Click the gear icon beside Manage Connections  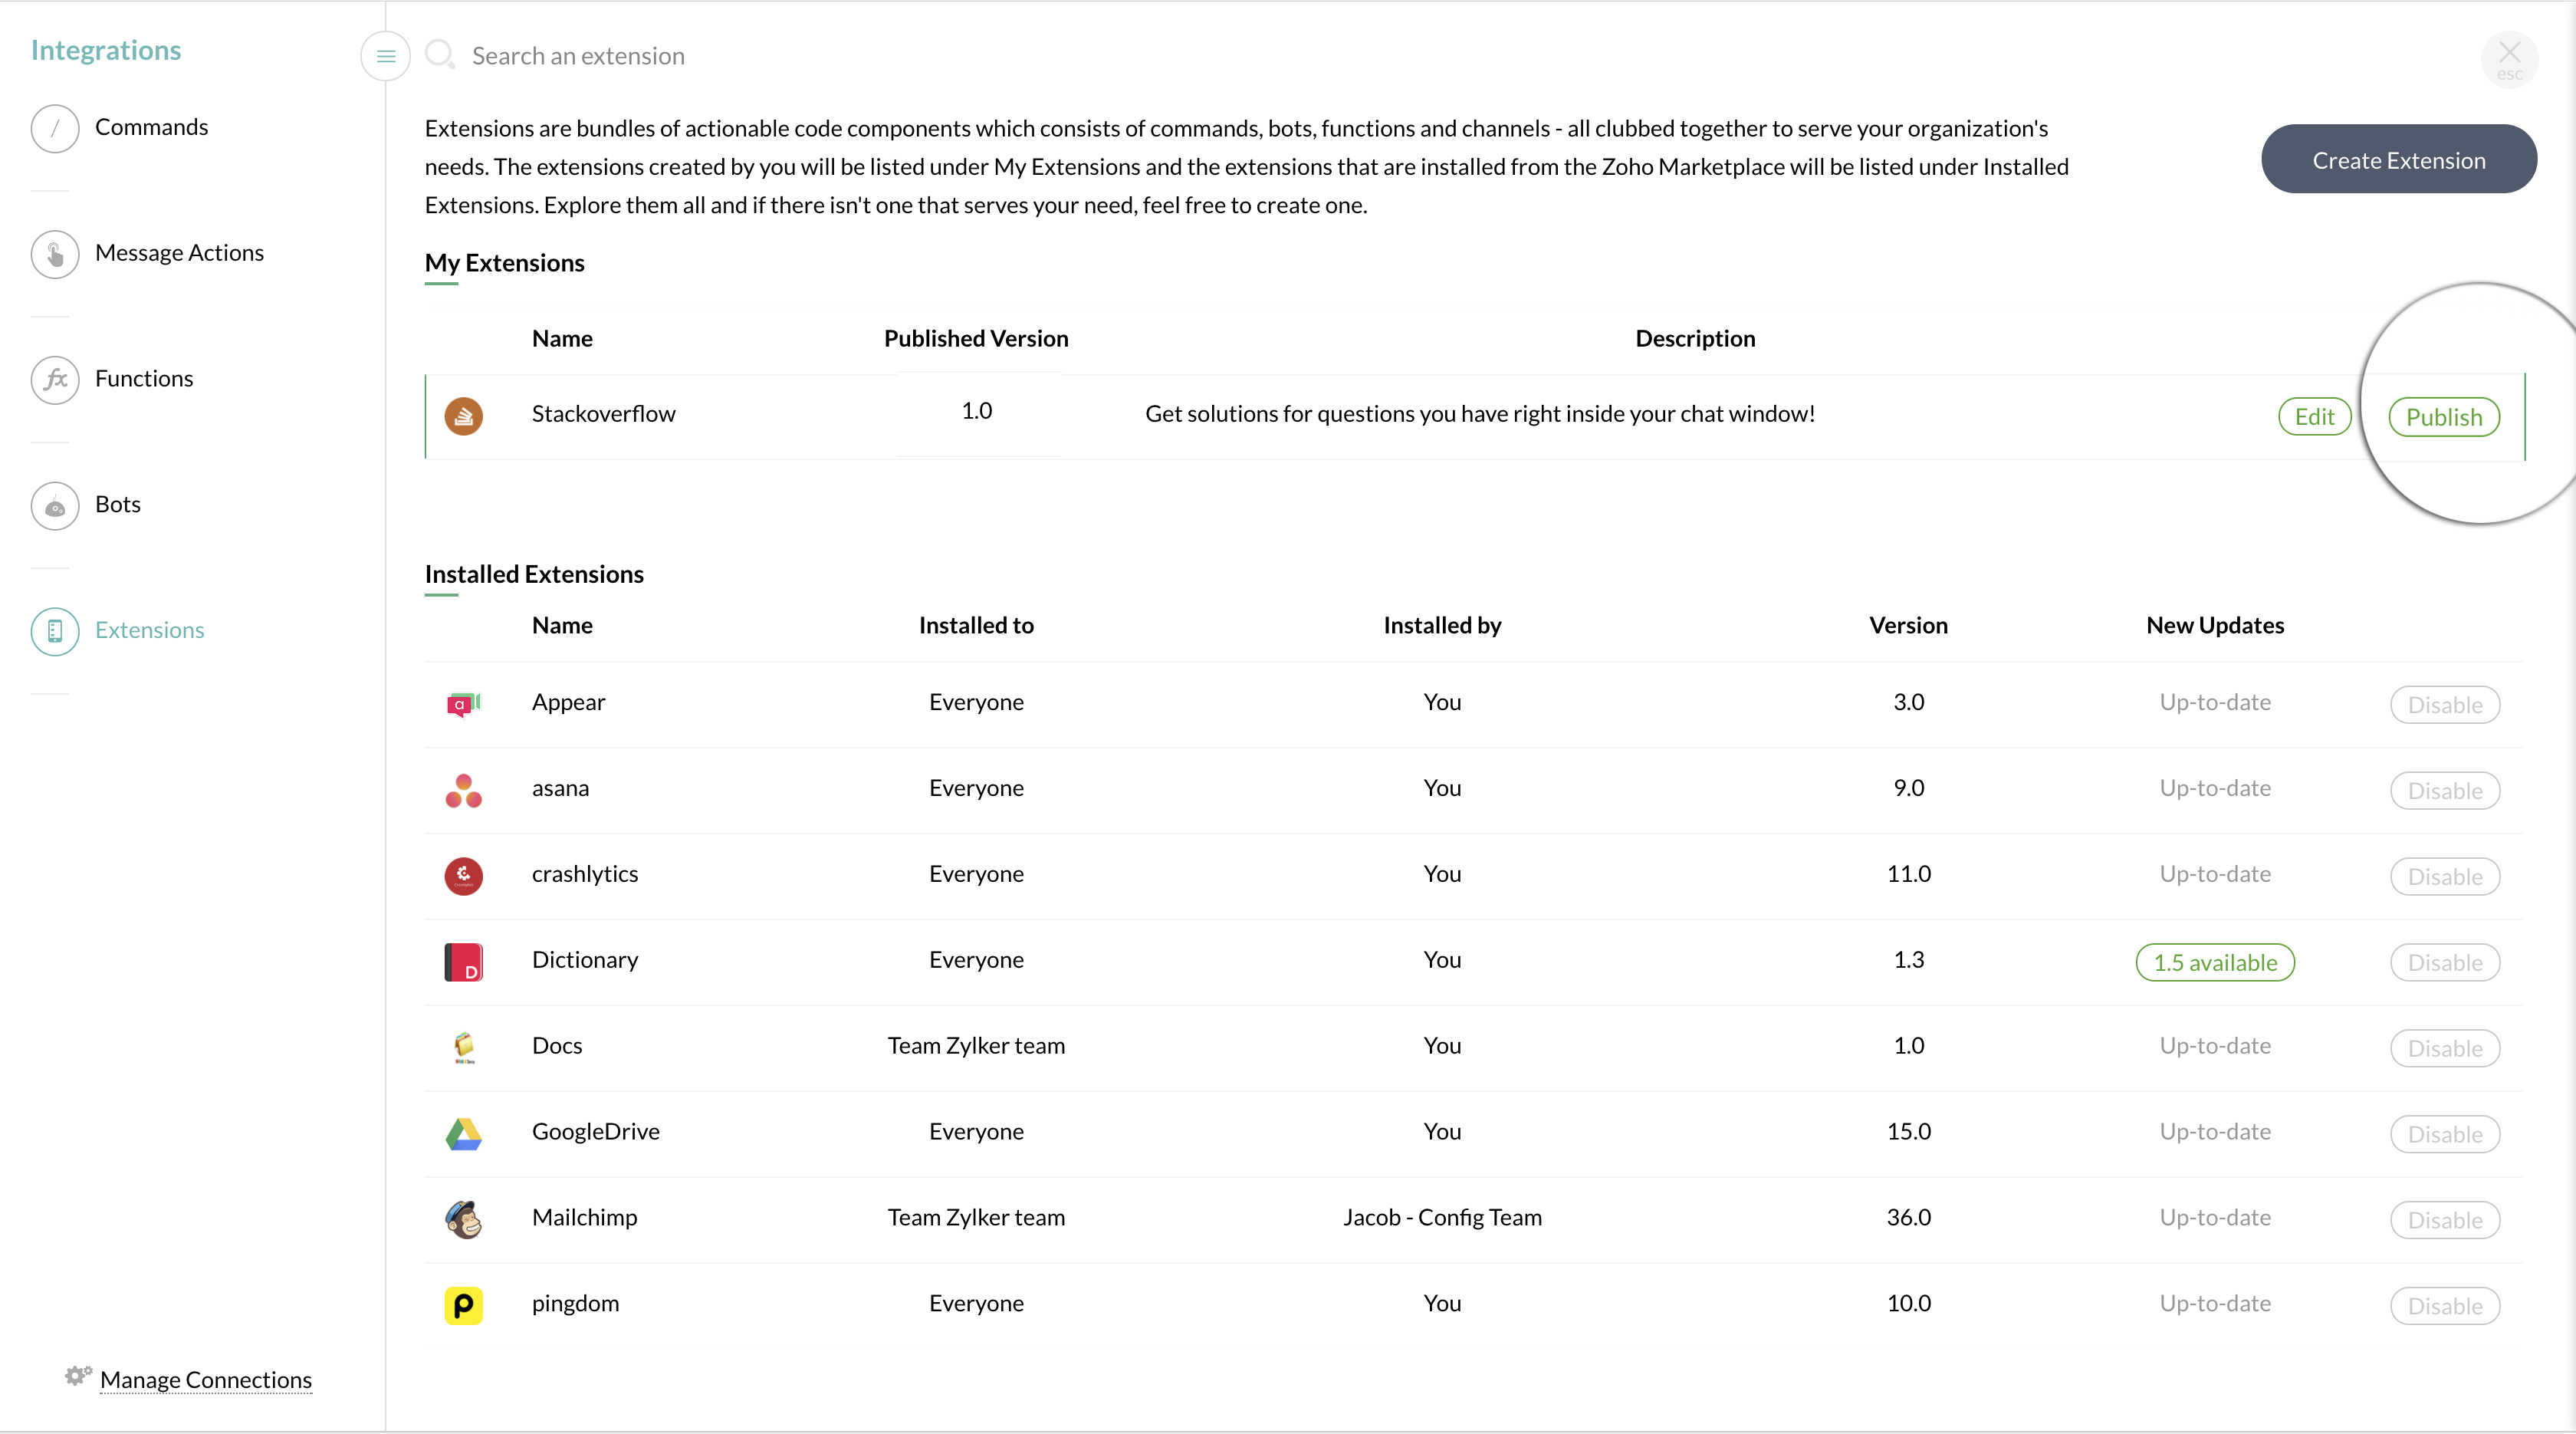pos(77,1376)
